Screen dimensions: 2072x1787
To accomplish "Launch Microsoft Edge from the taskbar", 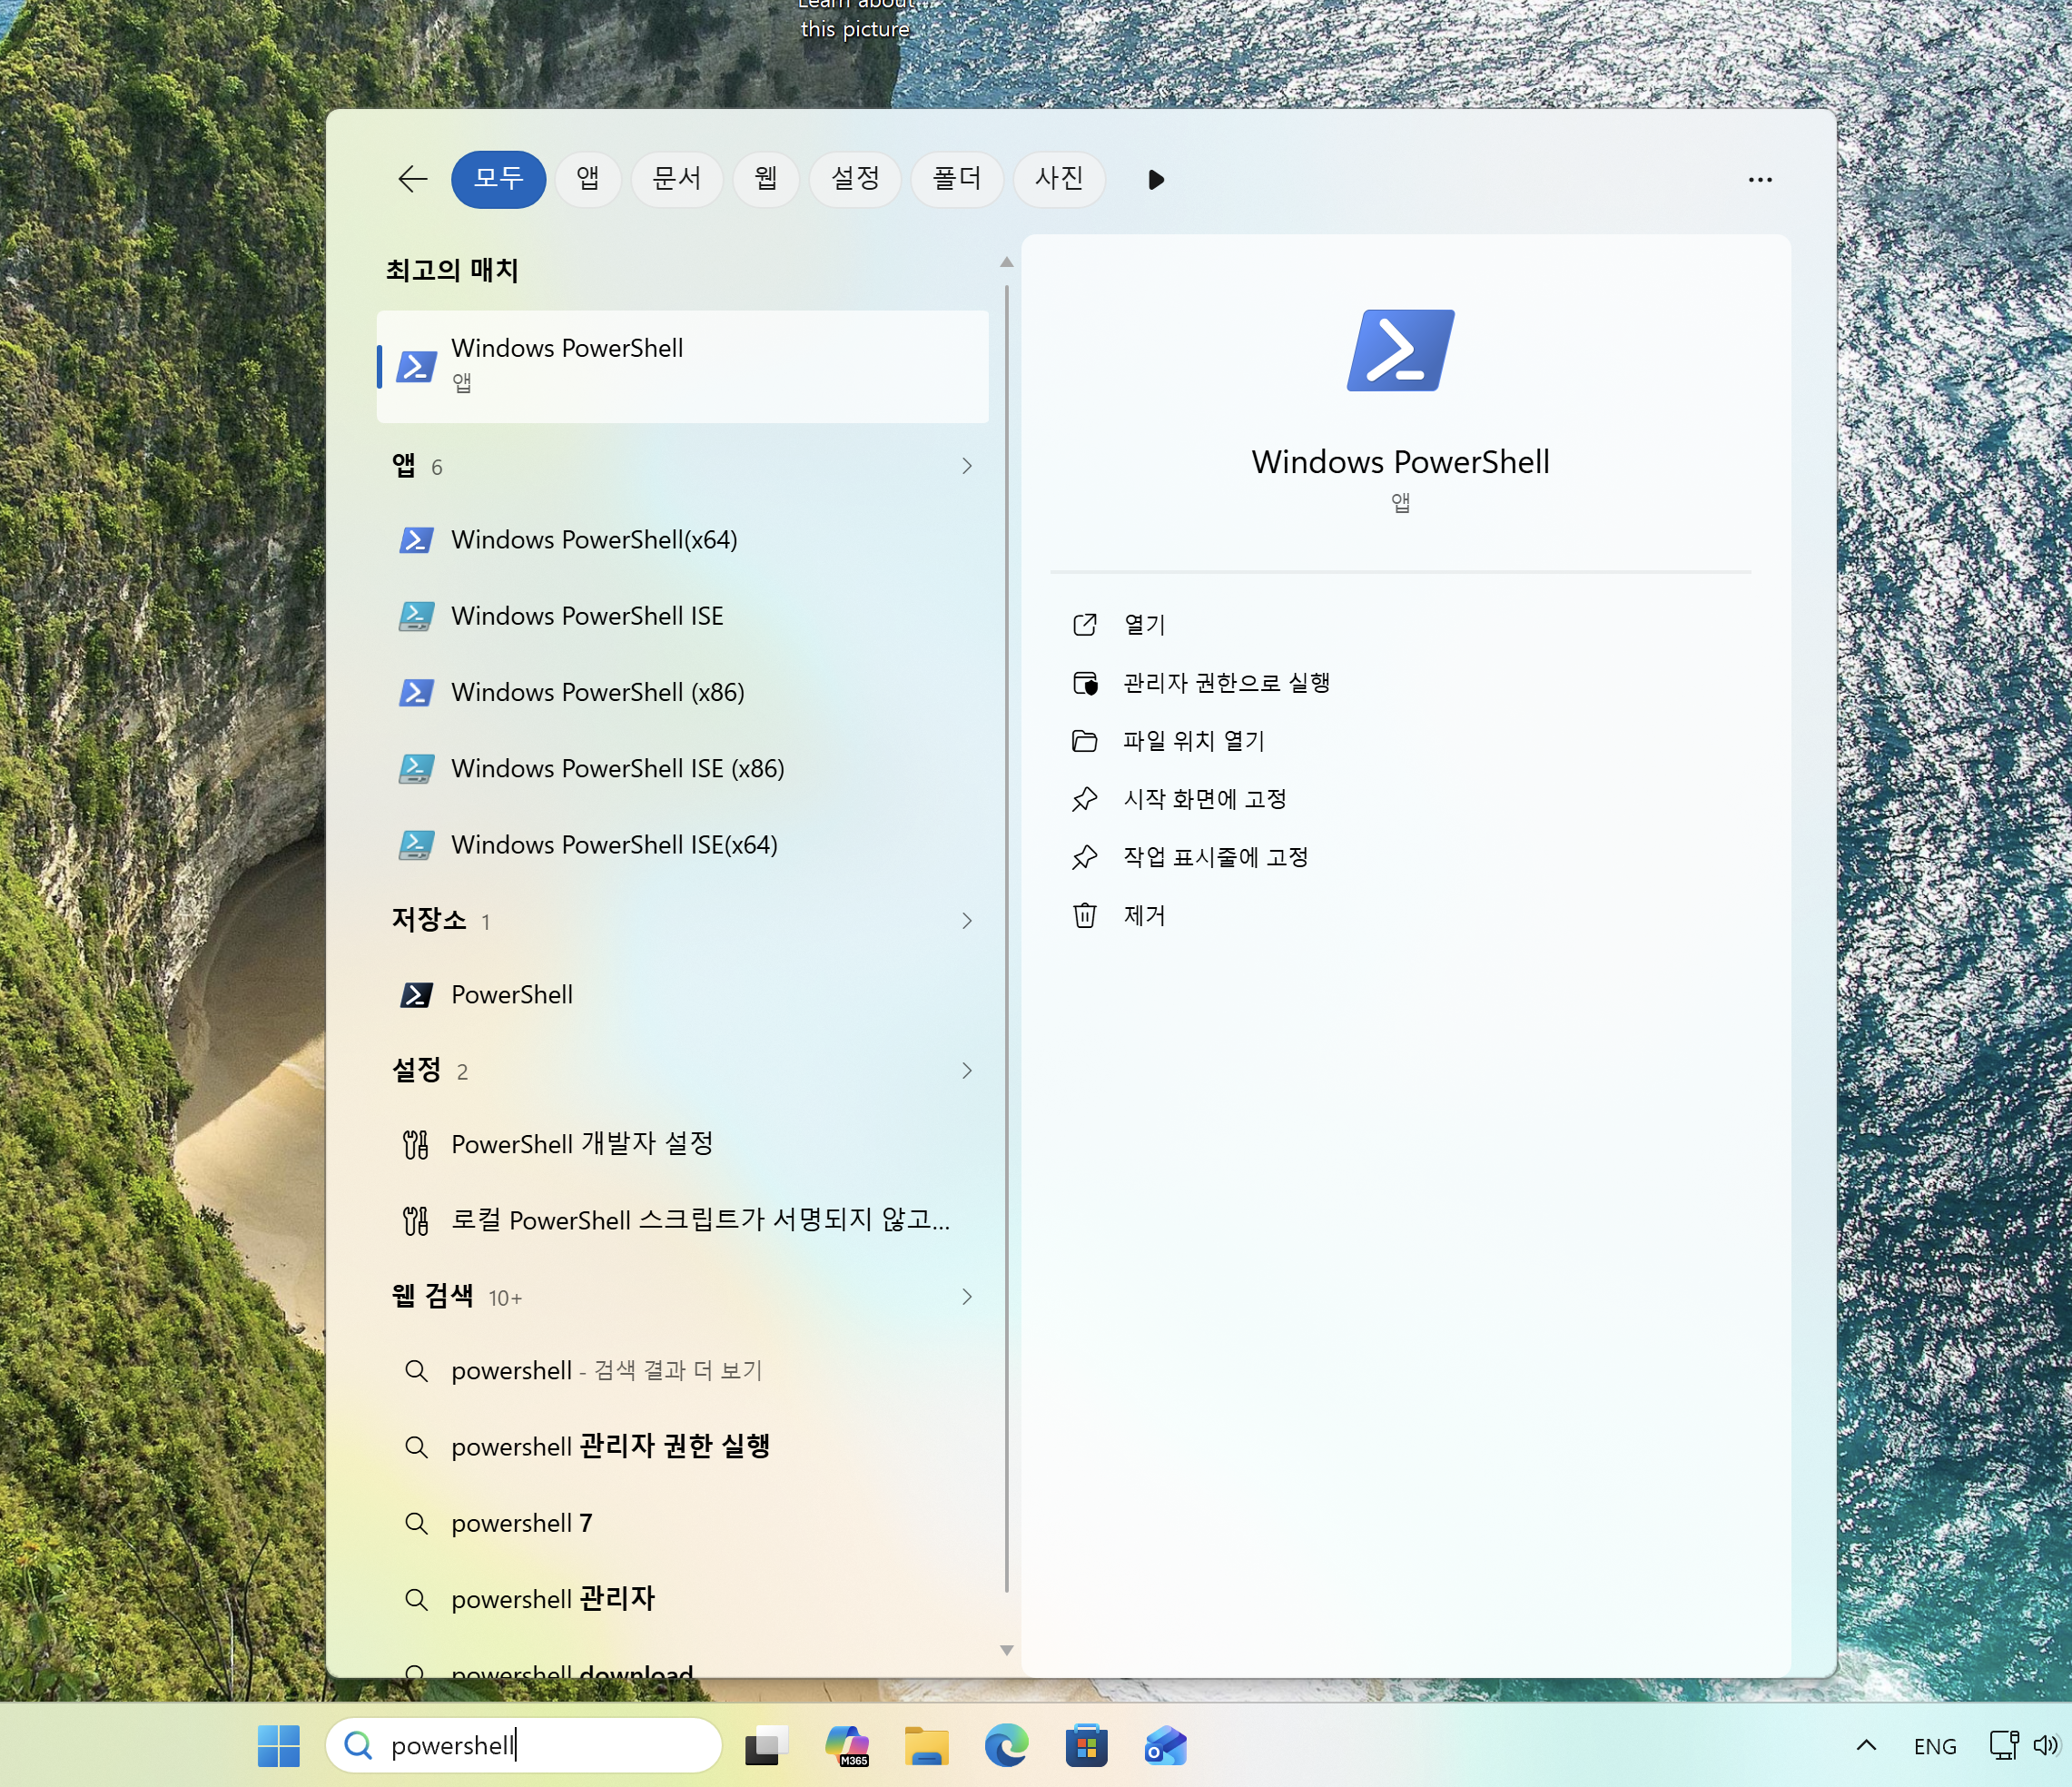I will (1006, 1746).
